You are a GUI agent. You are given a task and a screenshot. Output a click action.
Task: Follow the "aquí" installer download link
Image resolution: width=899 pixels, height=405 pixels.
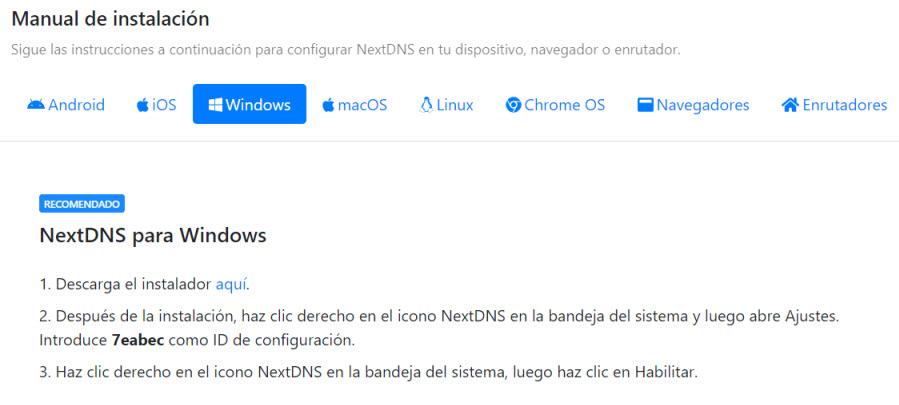(x=231, y=284)
